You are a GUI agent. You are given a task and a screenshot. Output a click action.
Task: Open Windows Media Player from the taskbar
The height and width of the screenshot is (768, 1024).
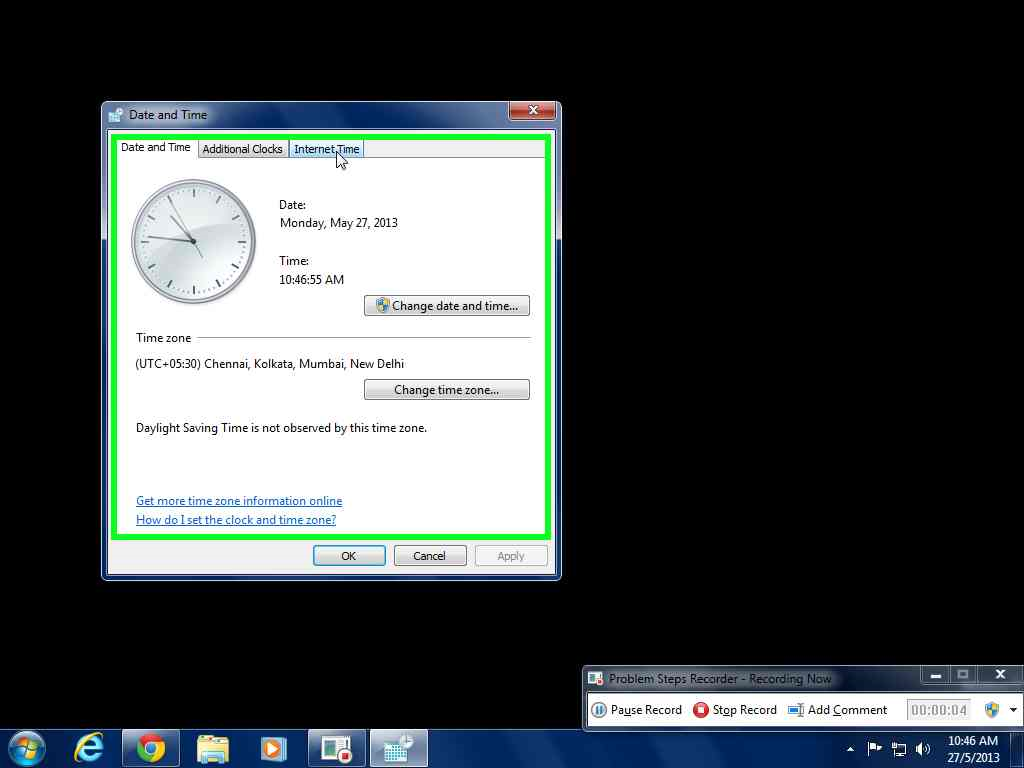[x=274, y=747]
